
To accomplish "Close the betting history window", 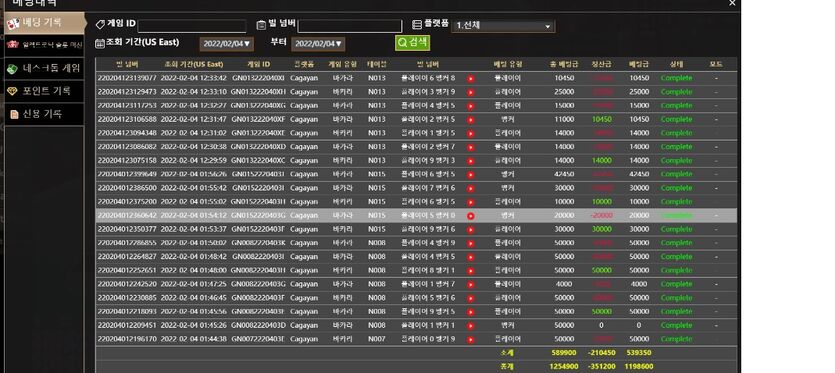I will click(x=732, y=3).
